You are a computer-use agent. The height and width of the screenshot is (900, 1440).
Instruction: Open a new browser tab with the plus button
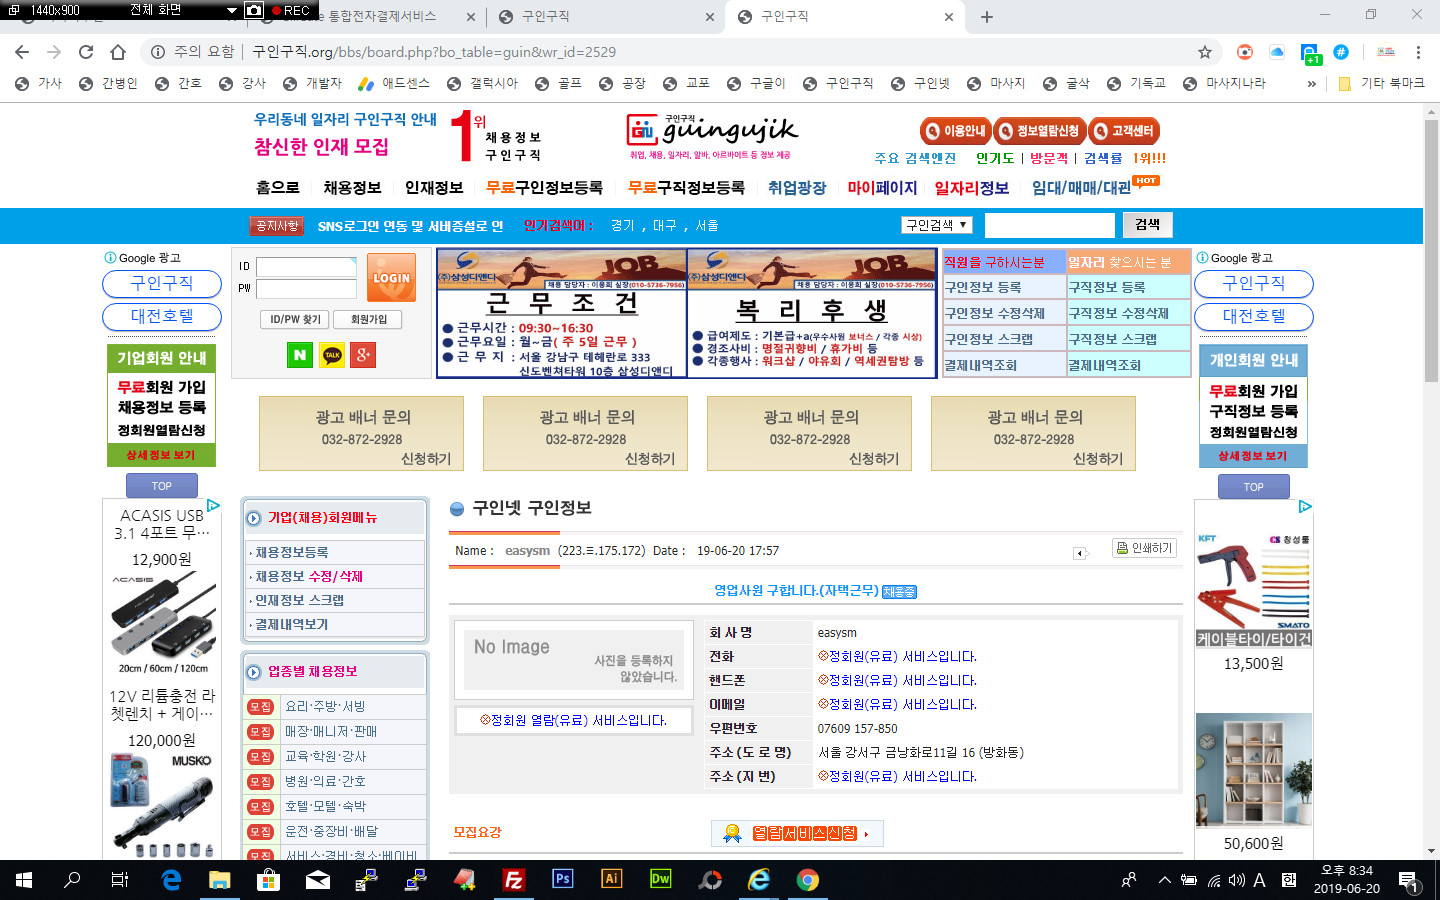987,16
